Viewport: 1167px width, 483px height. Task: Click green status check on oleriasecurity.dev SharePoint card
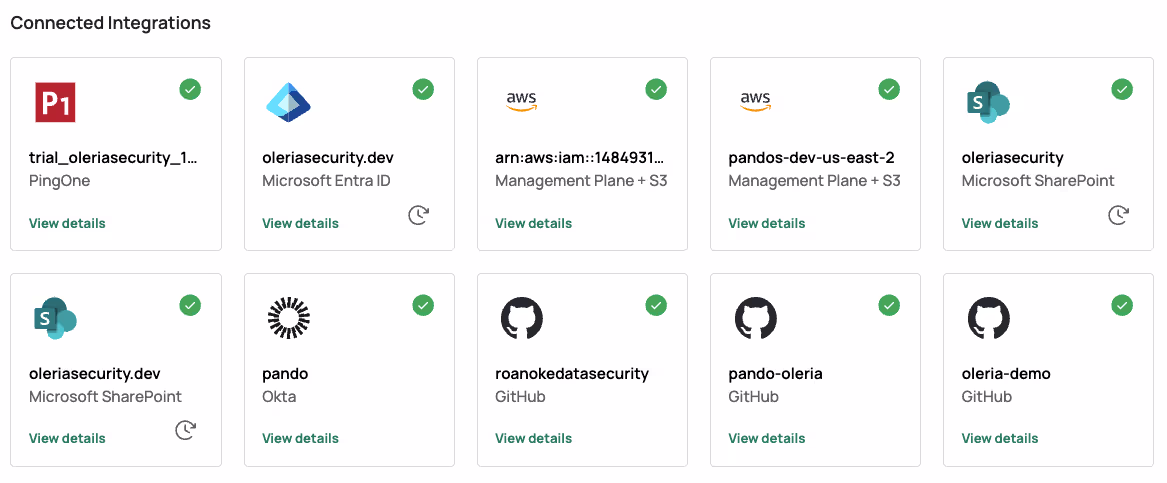click(x=190, y=305)
